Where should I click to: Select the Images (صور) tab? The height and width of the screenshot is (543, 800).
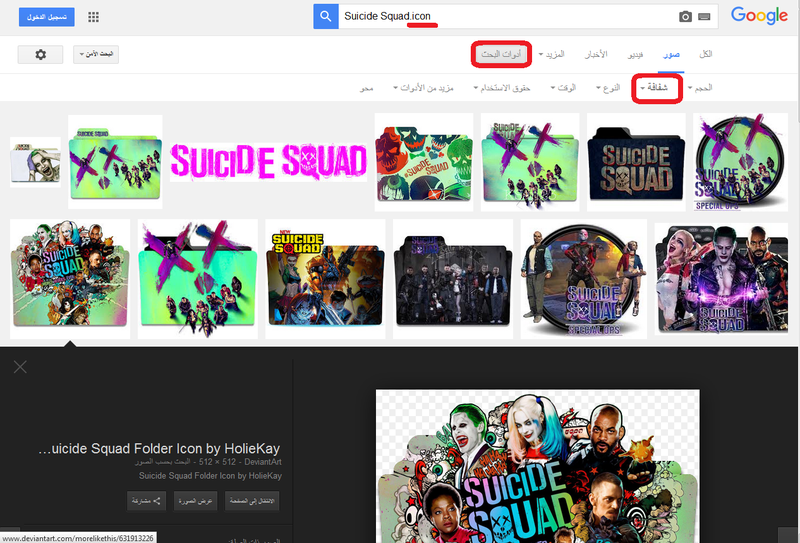pos(671,54)
